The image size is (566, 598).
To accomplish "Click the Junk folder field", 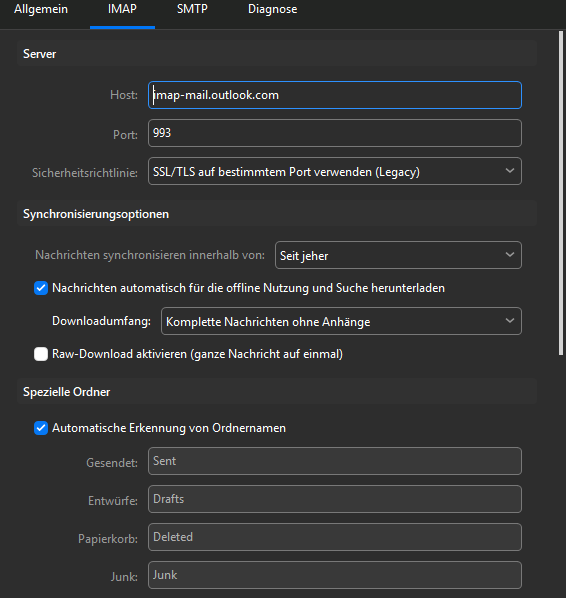I will pyautogui.click(x=334, y=575).
